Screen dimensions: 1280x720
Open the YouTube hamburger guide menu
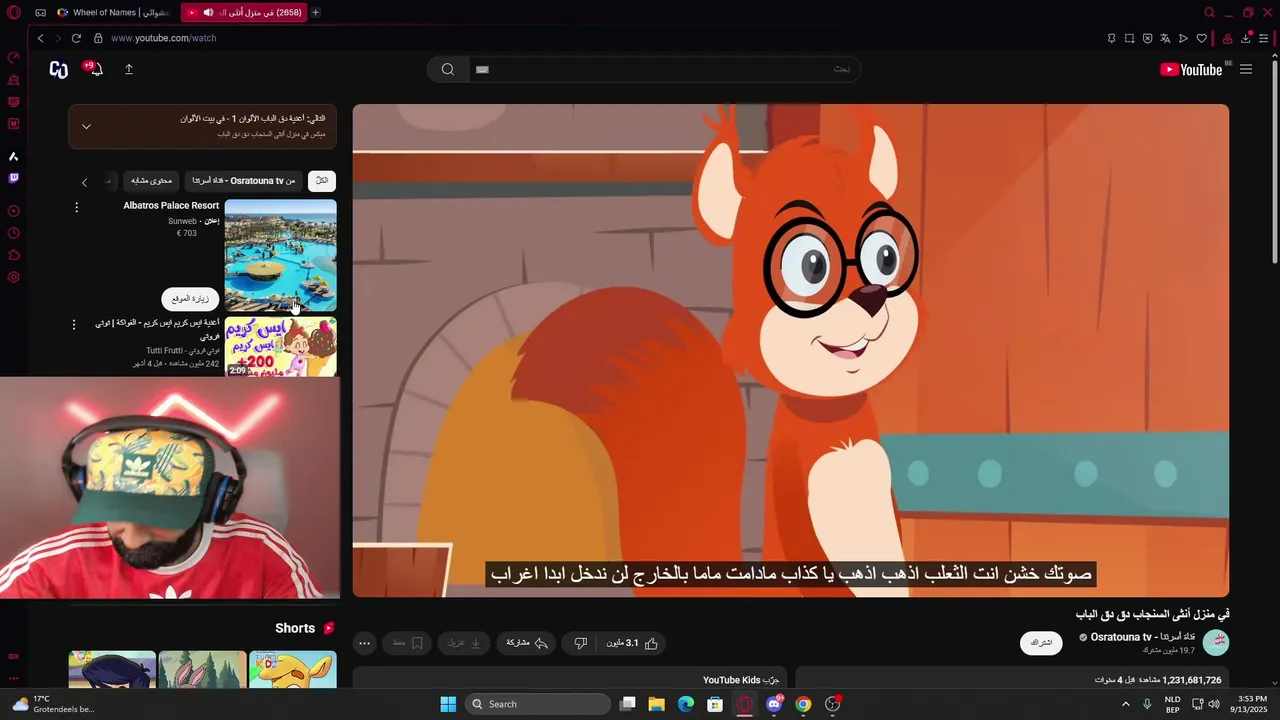point(1246,69)
